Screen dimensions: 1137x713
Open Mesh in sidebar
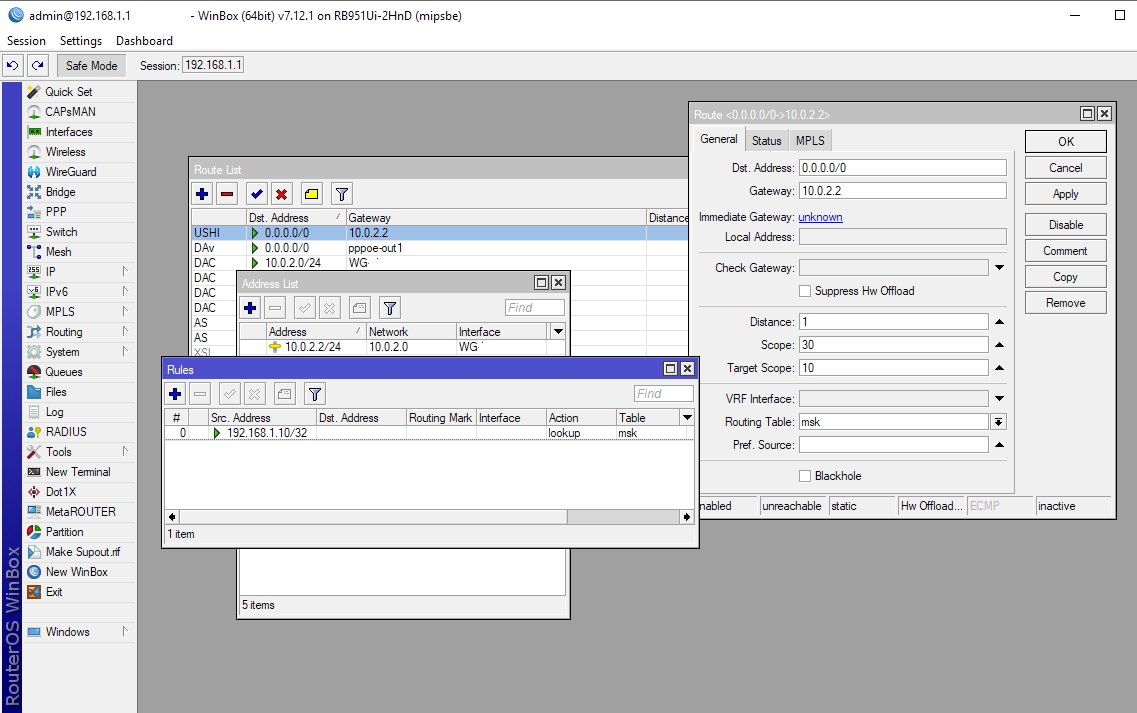pos(59,252)
